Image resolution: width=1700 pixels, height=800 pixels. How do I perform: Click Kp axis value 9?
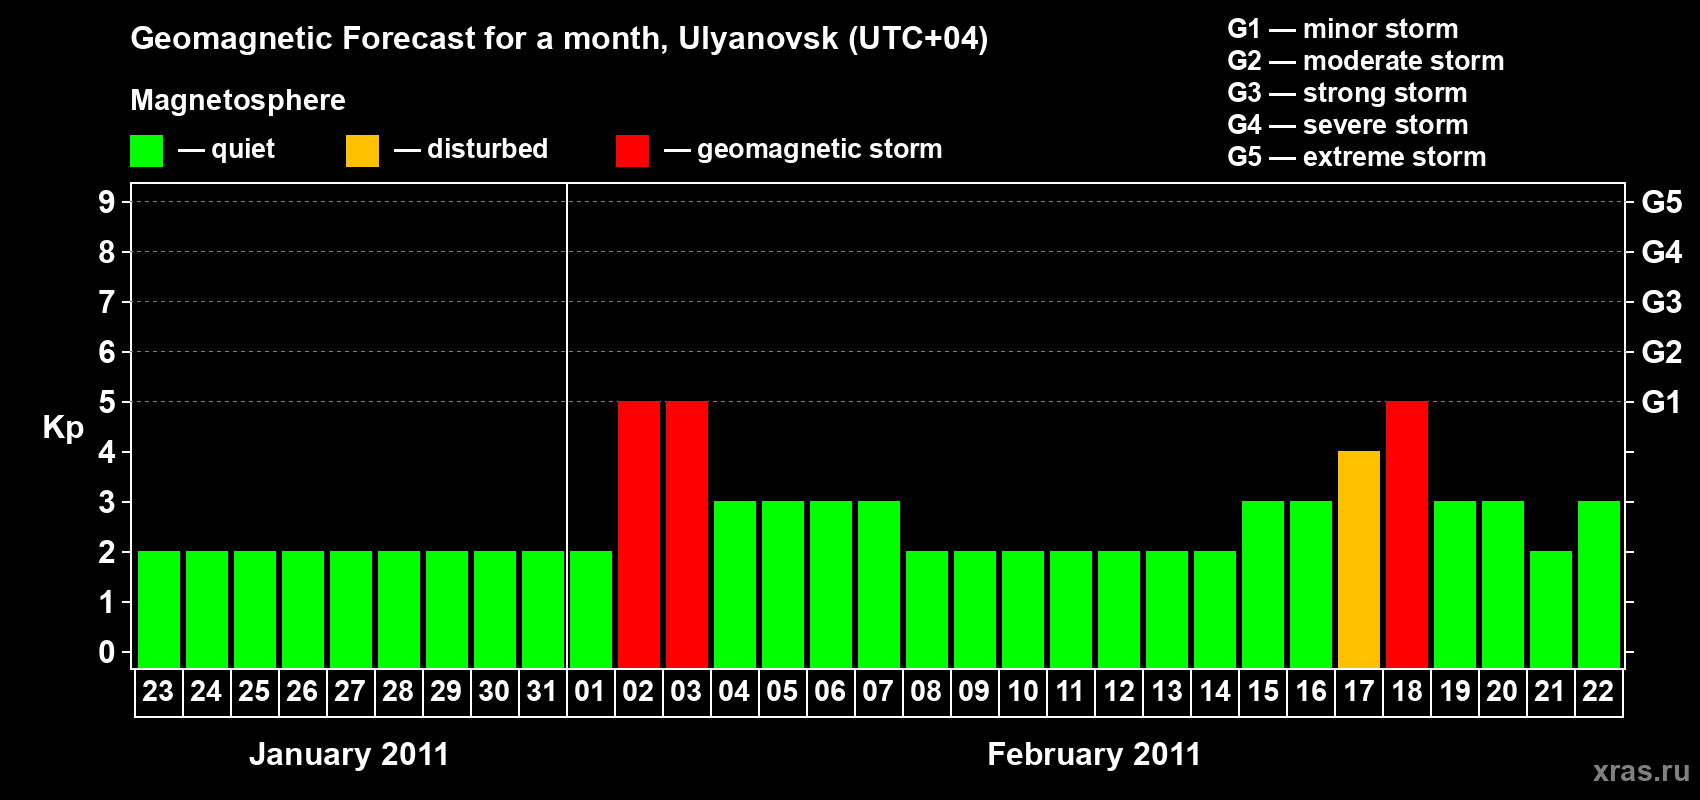[x=107, y=202]
